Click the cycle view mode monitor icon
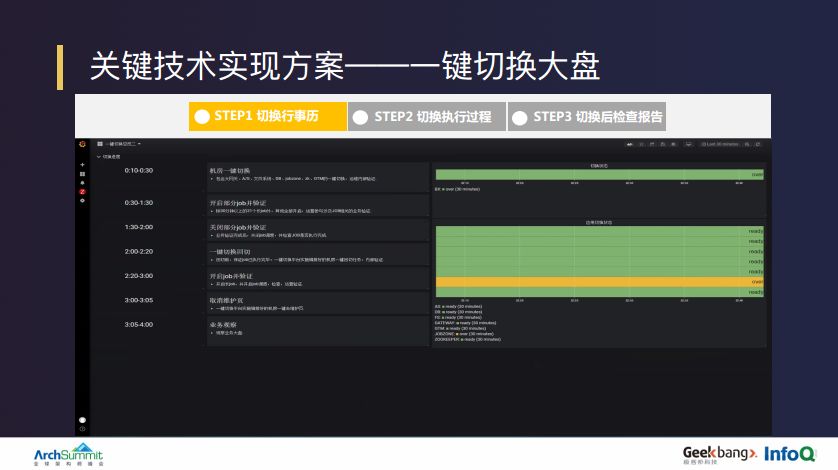This screenshot has height=470, width=838. tap(689, 144)
